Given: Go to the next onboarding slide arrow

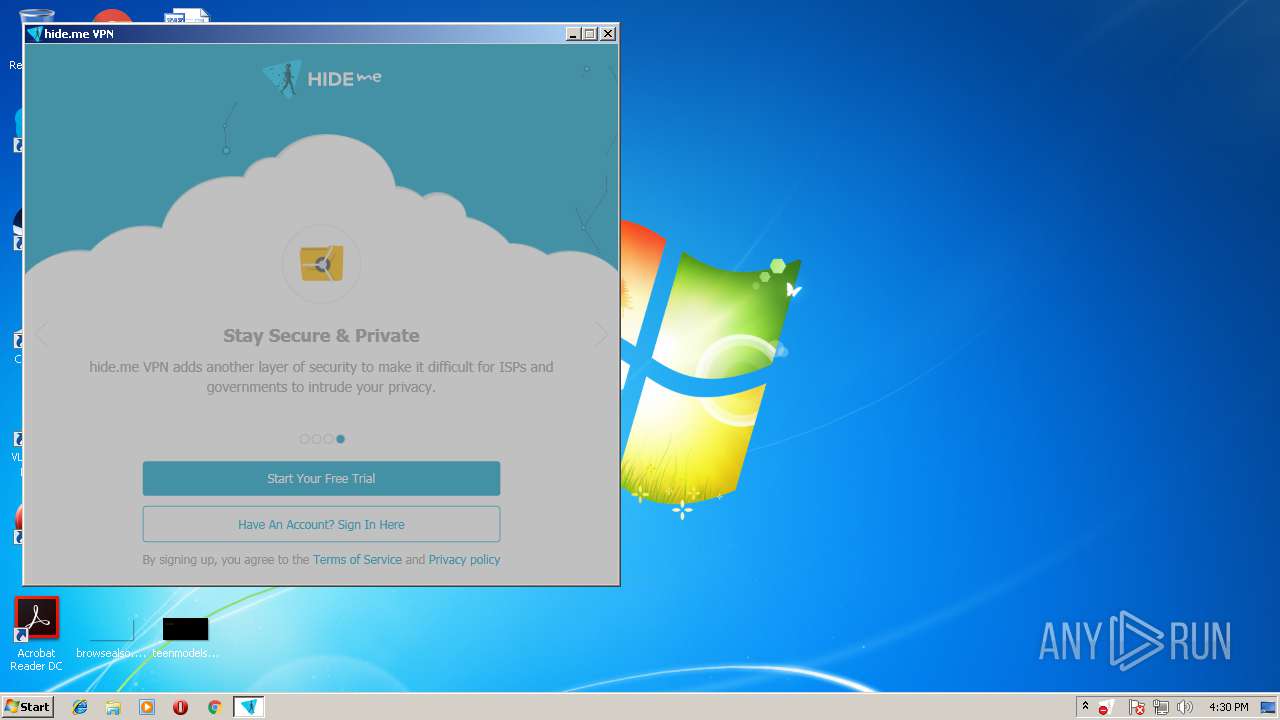Looking at the screenshot, I should 601,335.
